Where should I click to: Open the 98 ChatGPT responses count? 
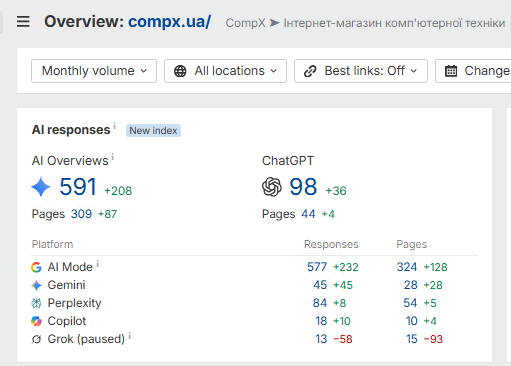tap(303, 187)
